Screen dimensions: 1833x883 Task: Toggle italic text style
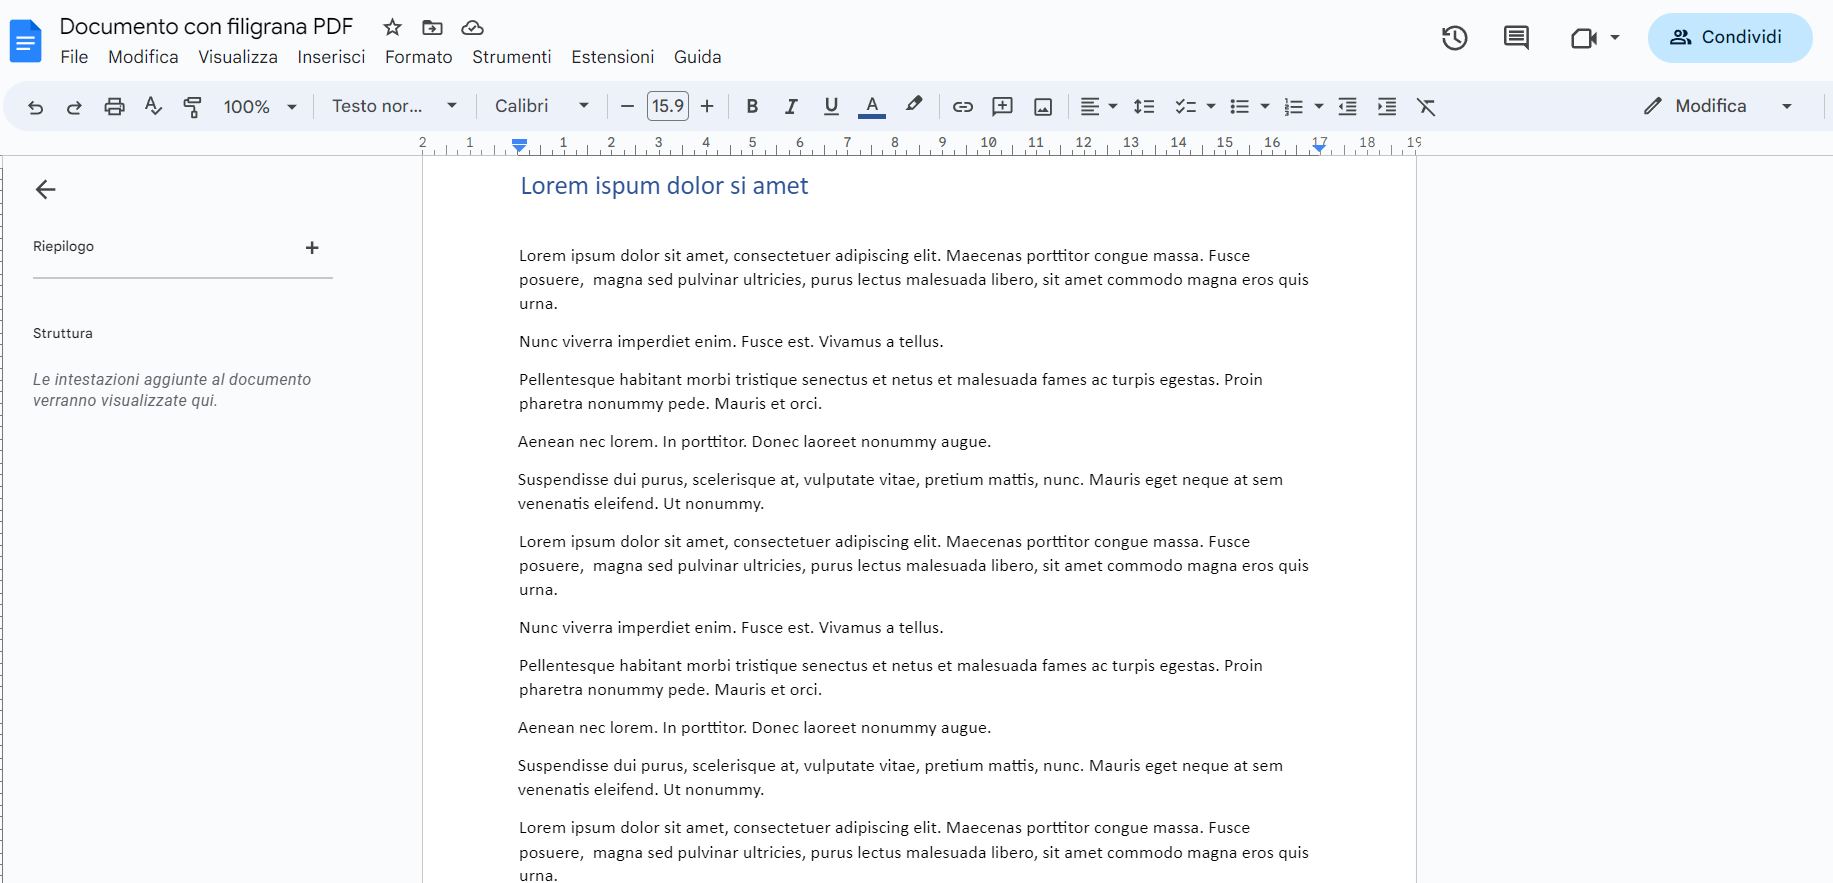[791, 107]
